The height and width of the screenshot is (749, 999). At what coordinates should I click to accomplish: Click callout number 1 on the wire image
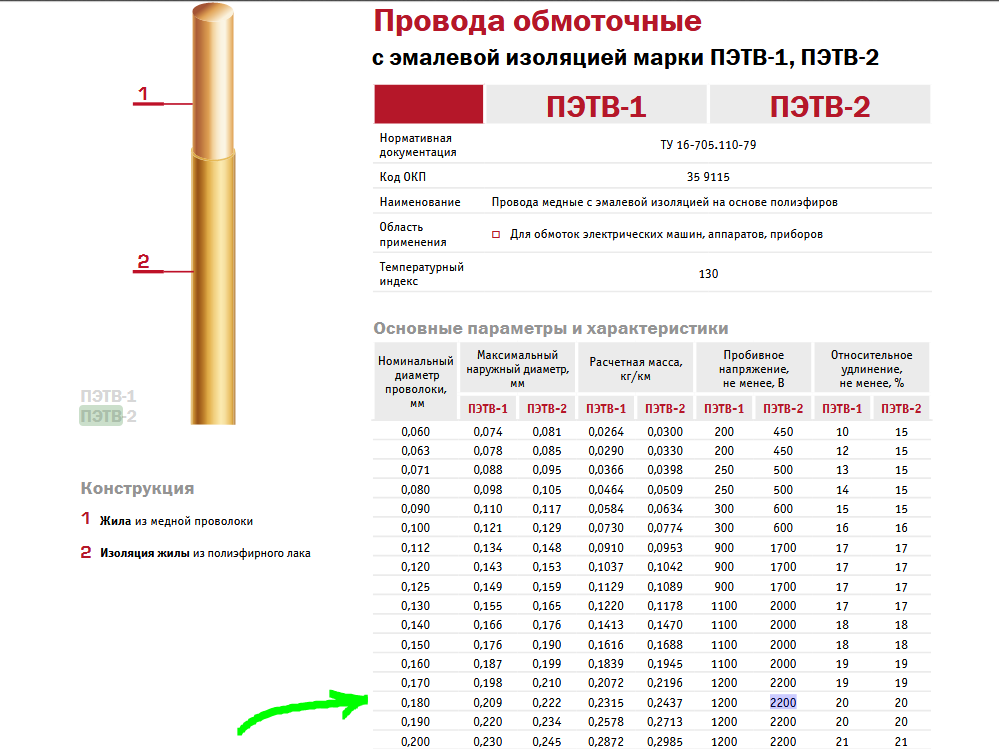[143, 94]
